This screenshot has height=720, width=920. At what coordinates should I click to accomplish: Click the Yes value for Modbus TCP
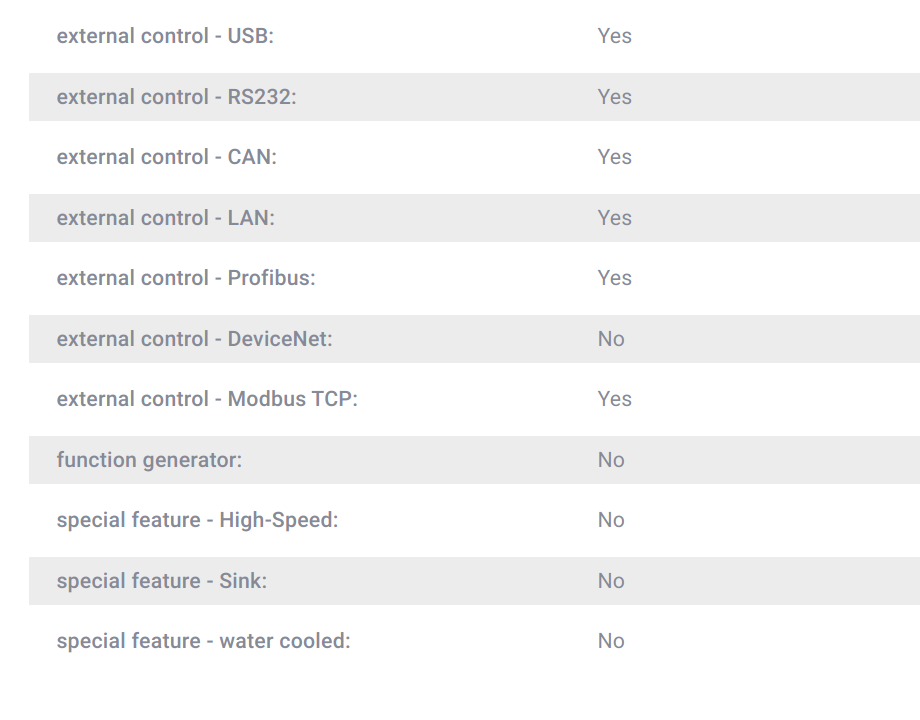[x=614, y=399]
